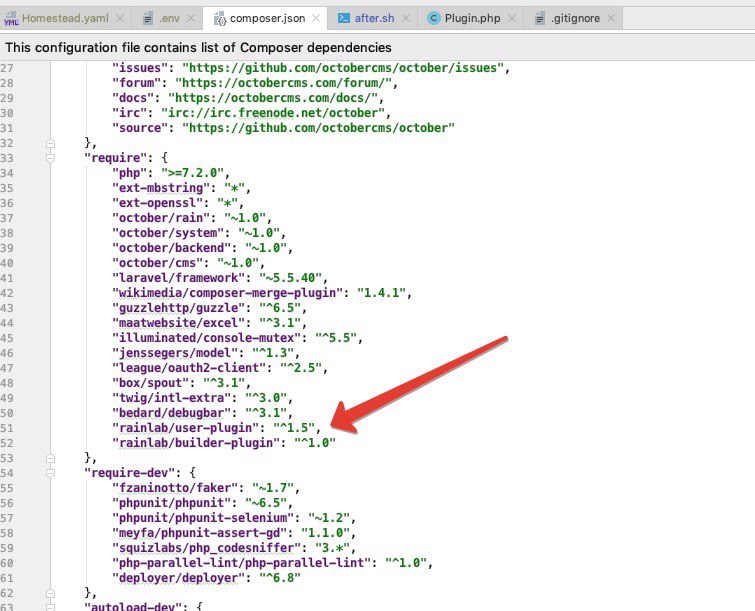This screenshot has height=611, width=755.
Task: Click "league/oauth2-client" dependency
Action: coord(189,368)
